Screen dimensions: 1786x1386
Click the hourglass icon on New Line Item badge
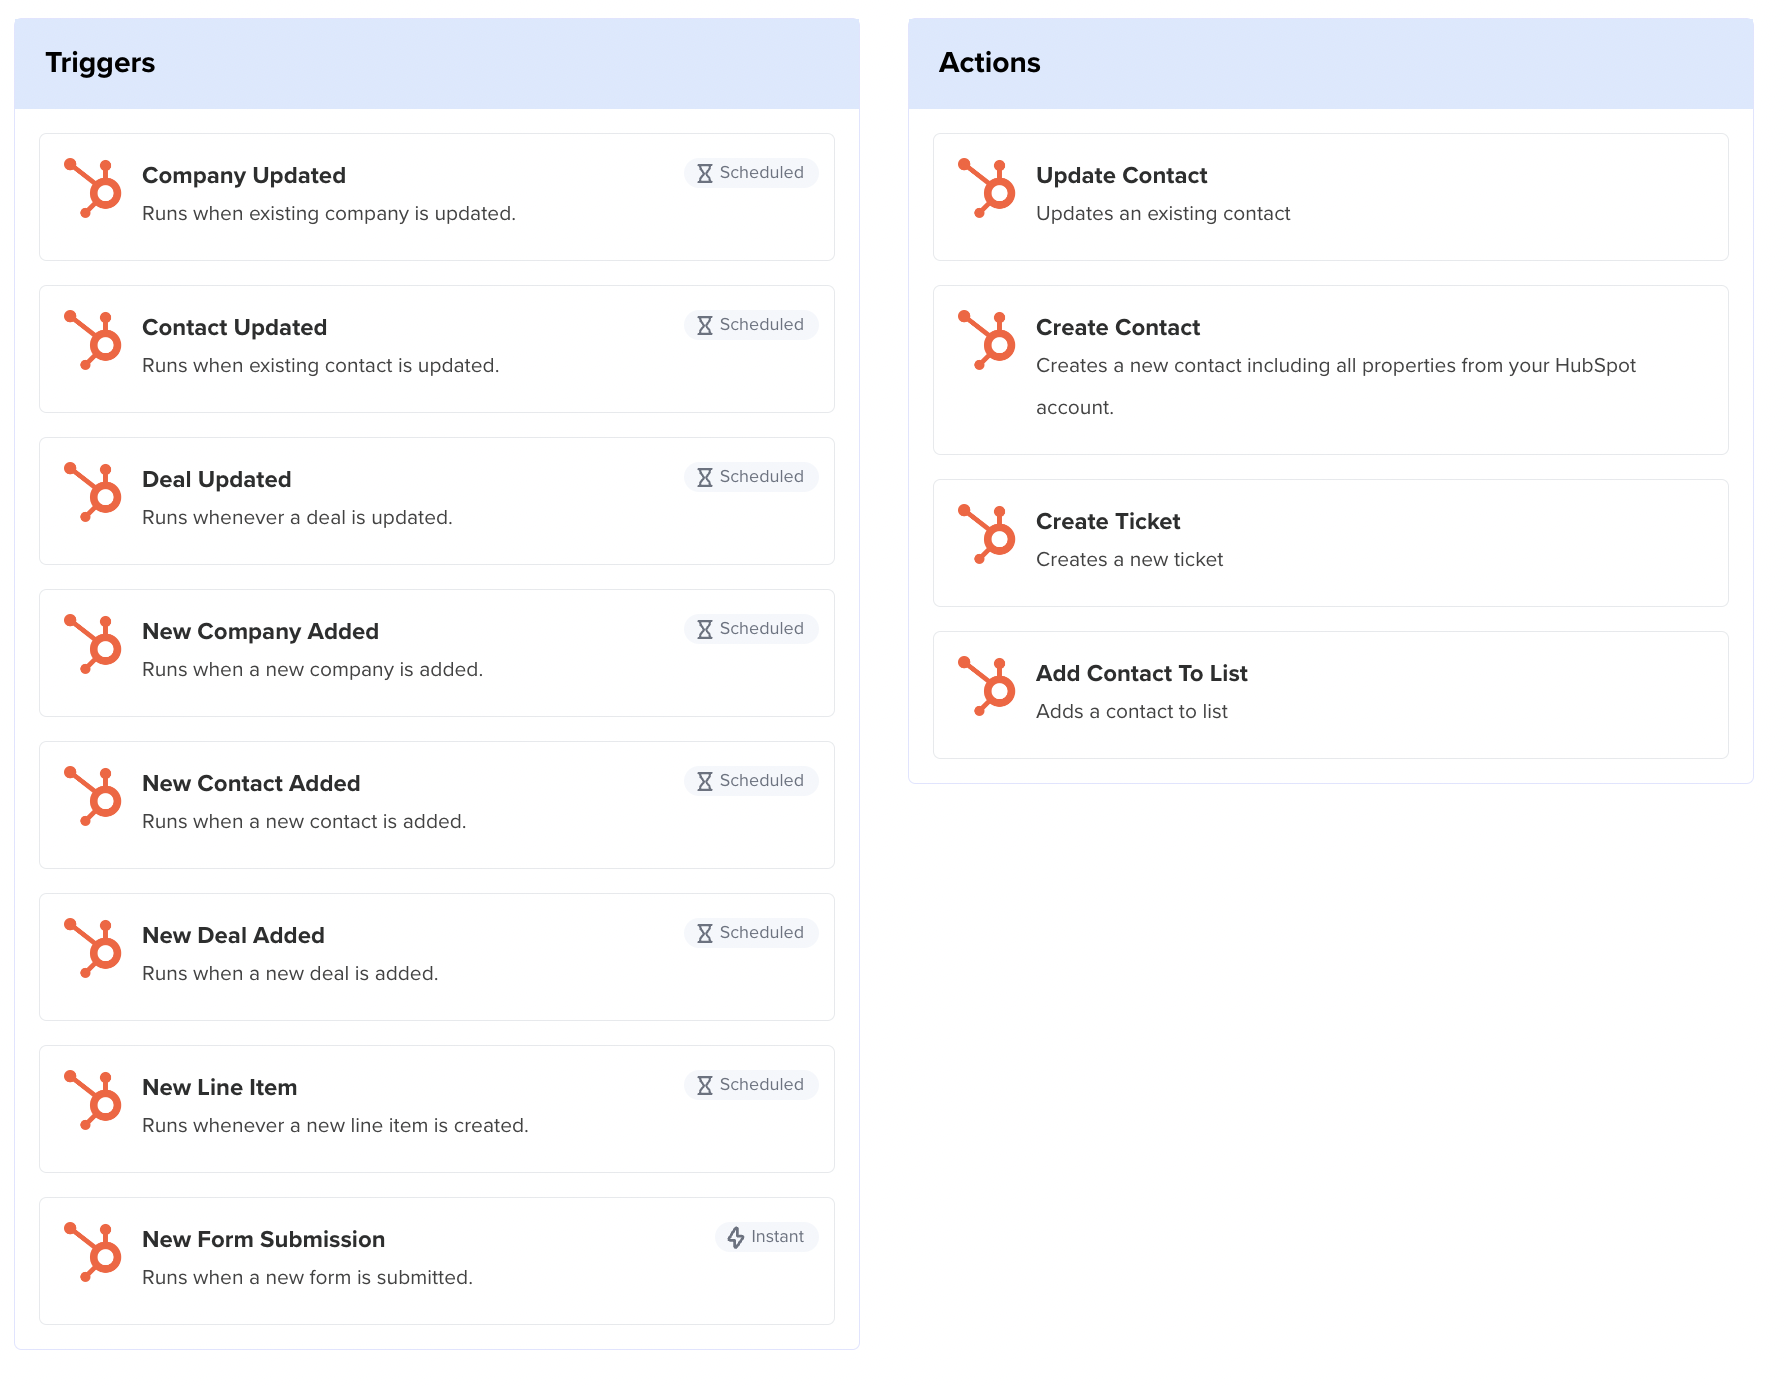coord(705,1084)
